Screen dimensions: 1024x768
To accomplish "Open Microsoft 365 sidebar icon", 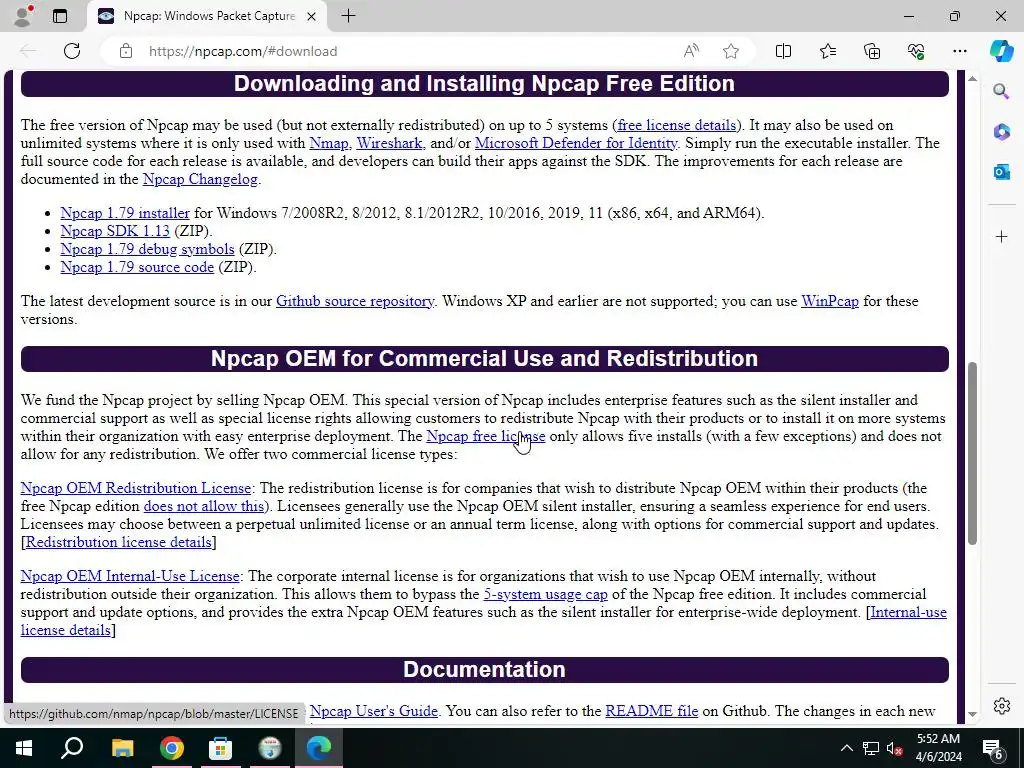I will pos(1001,132).
